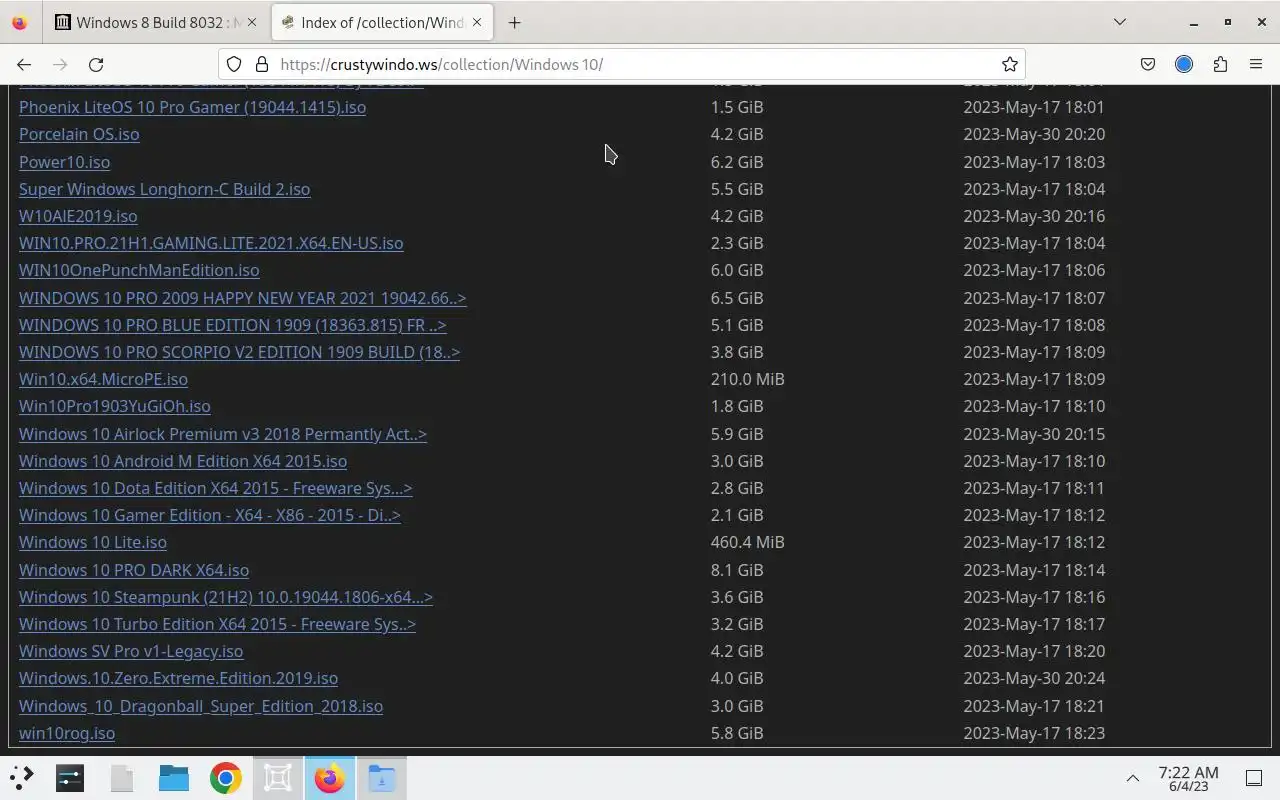Click the Win10Pro1903YuGiOh.iso link
Viewport: 1280px width, 800px height.
pos(114,406)
